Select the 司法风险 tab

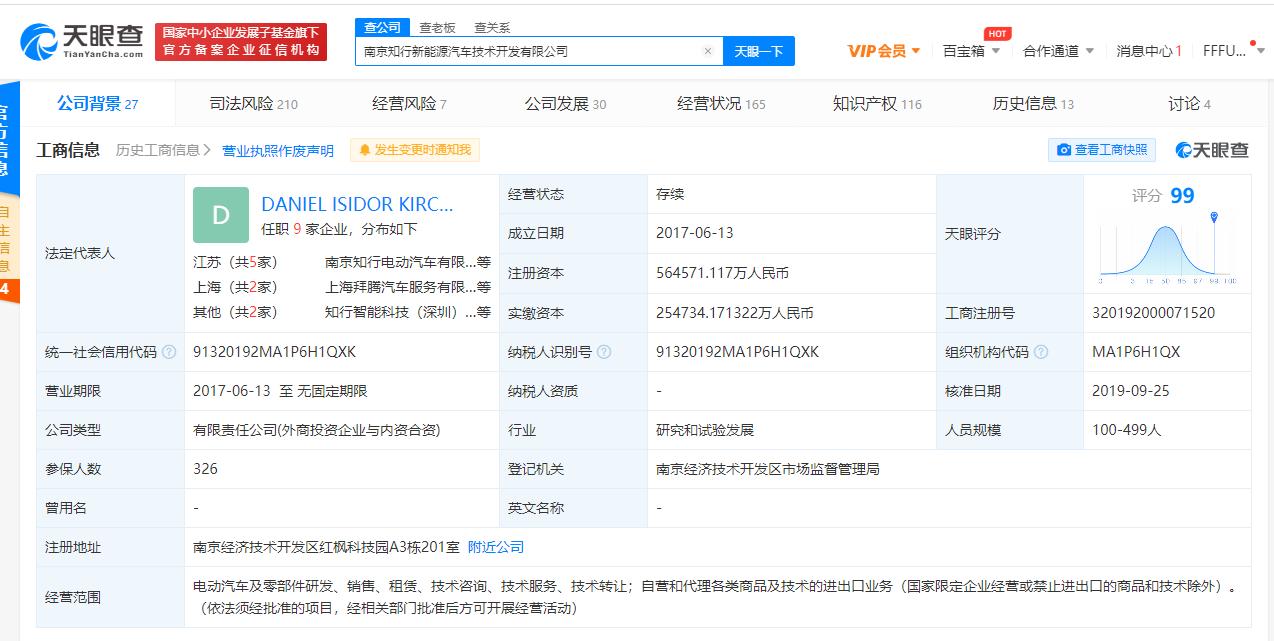click(254, 104)
